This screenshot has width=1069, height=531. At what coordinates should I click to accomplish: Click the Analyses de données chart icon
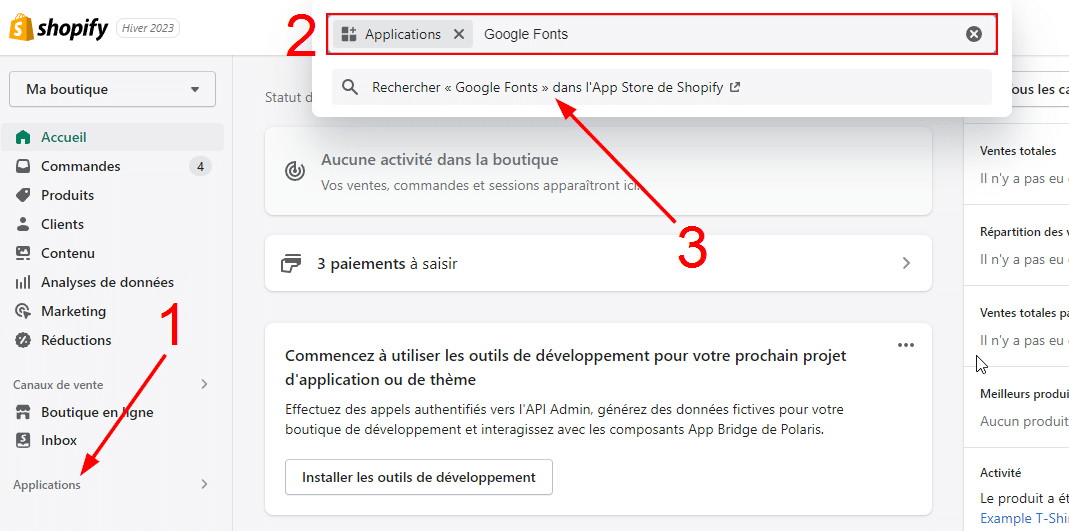[23, 282]
